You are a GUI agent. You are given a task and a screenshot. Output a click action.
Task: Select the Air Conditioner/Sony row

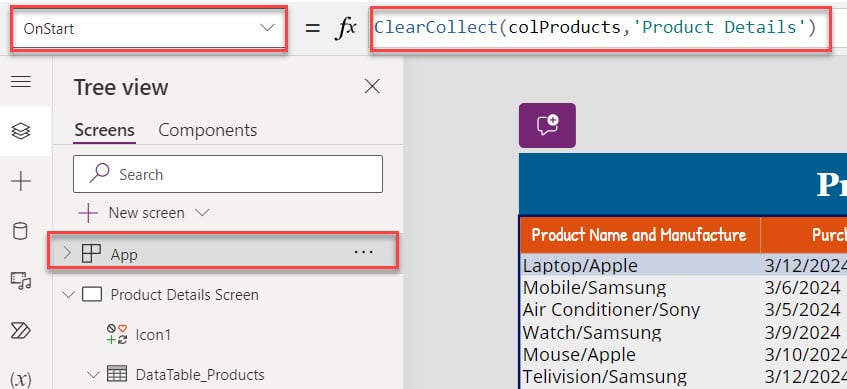[x=611, y=310]
